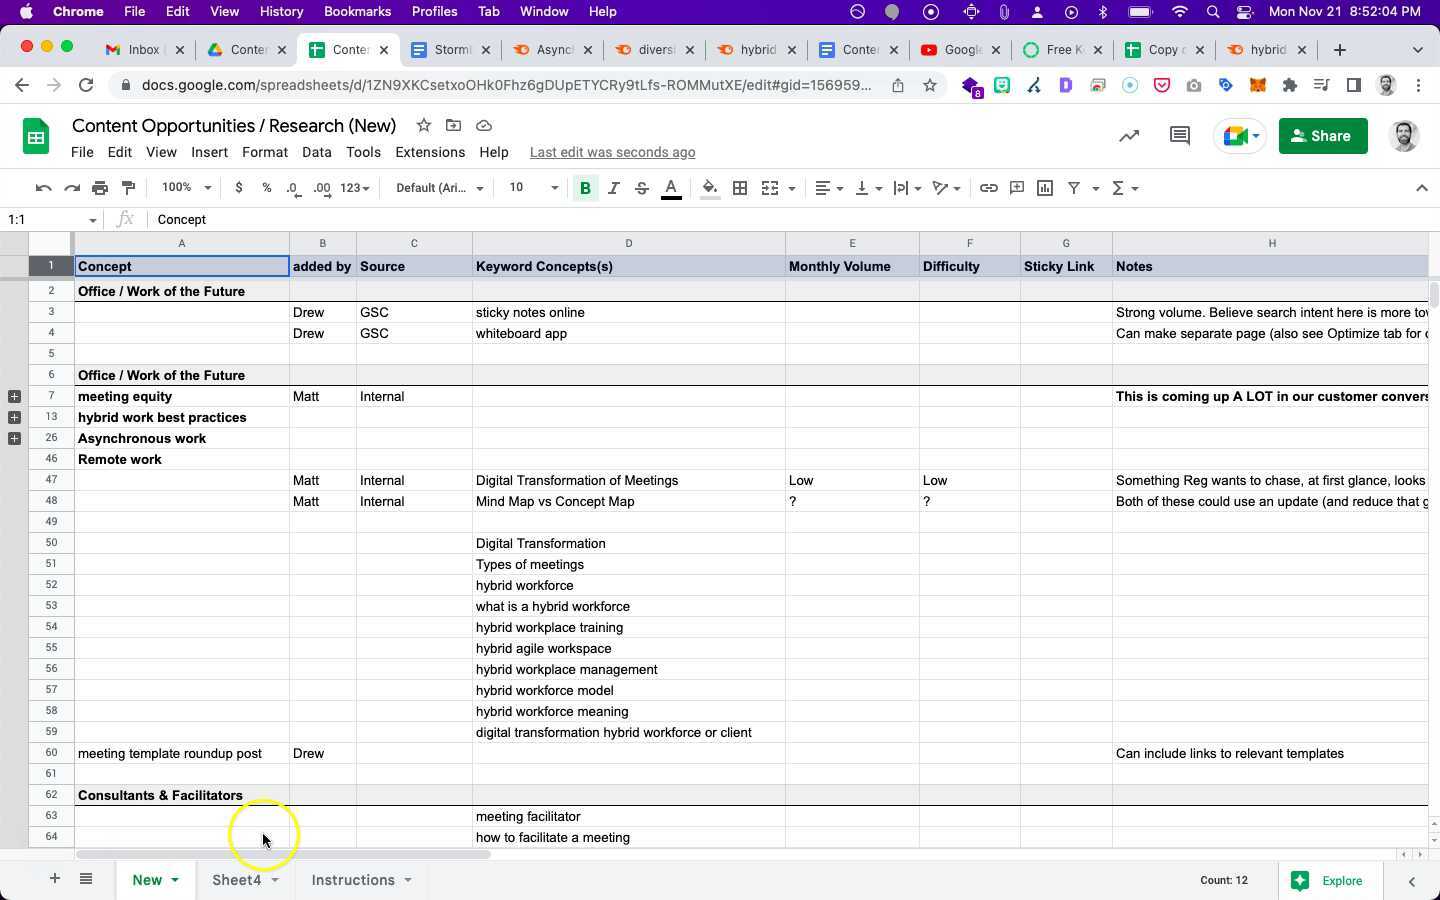This screenshot has height=900, width=1440.
Task: Toggle italic formatting
Action: 614,188
